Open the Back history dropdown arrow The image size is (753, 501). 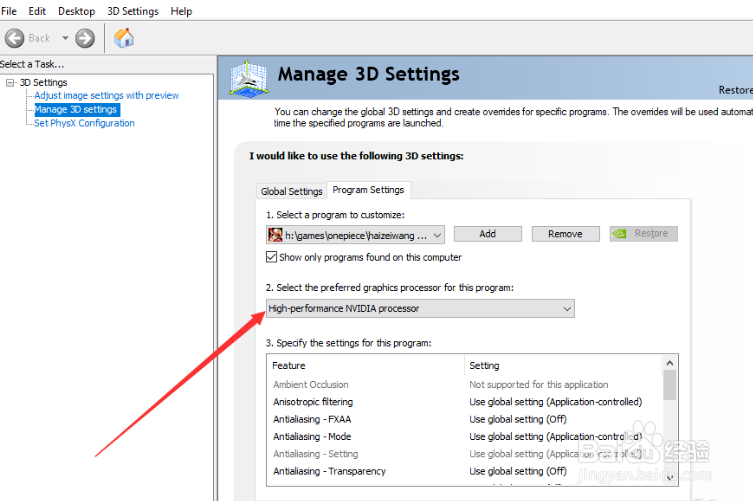pos(65,38)
